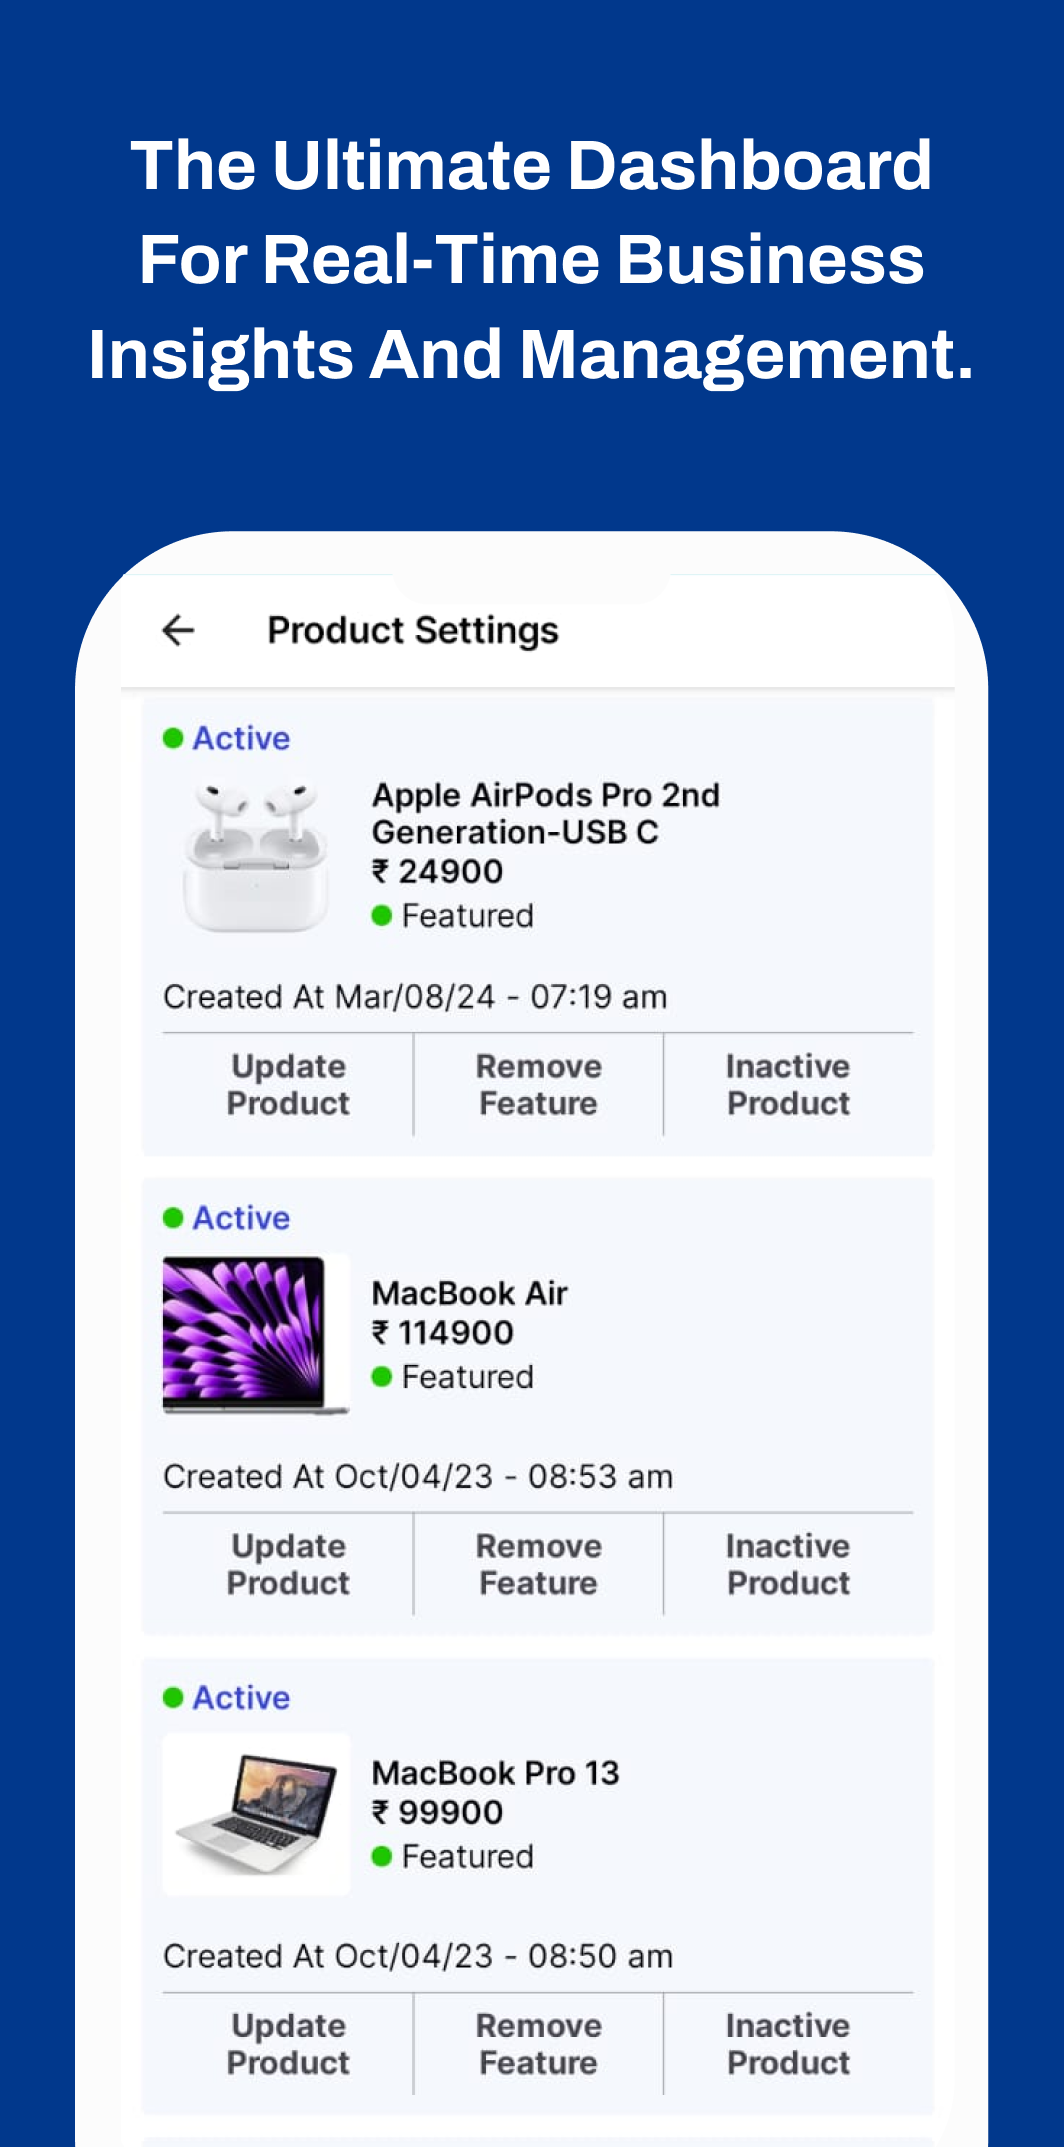Remove Feature from the AirPods Pro listing

(x=537, y=1085)
